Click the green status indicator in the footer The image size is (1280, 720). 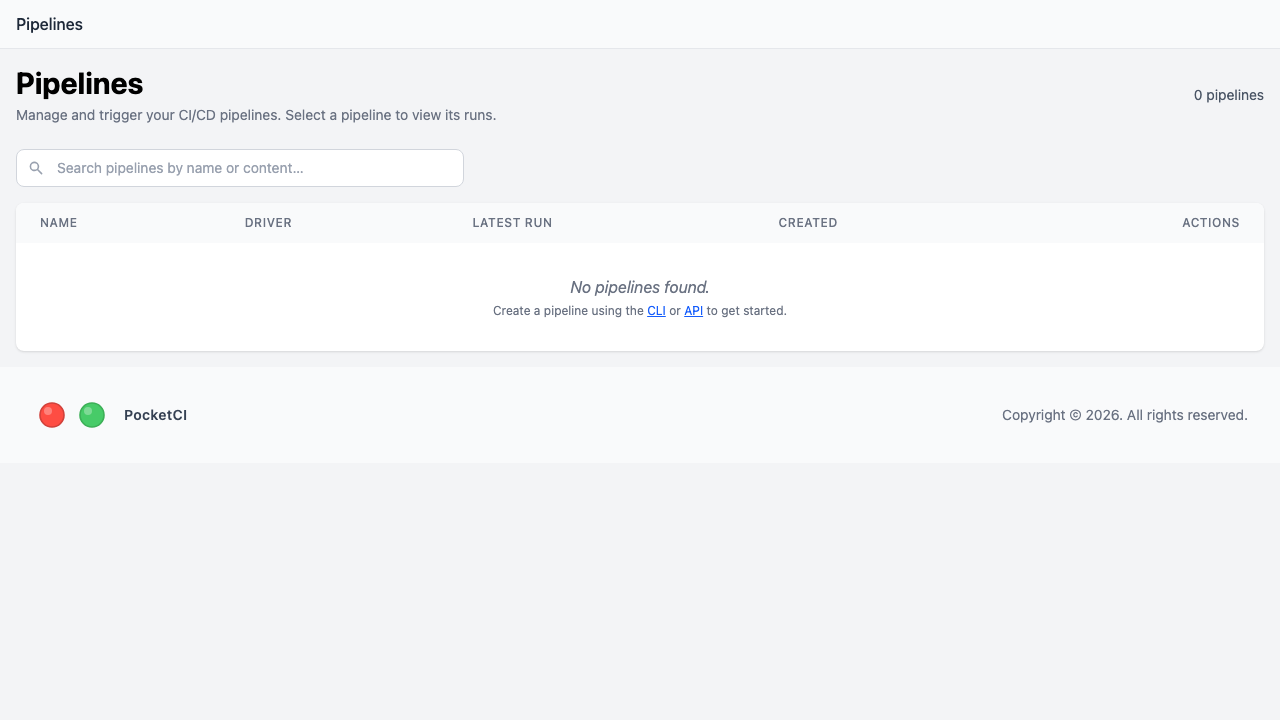click(91, 414)
